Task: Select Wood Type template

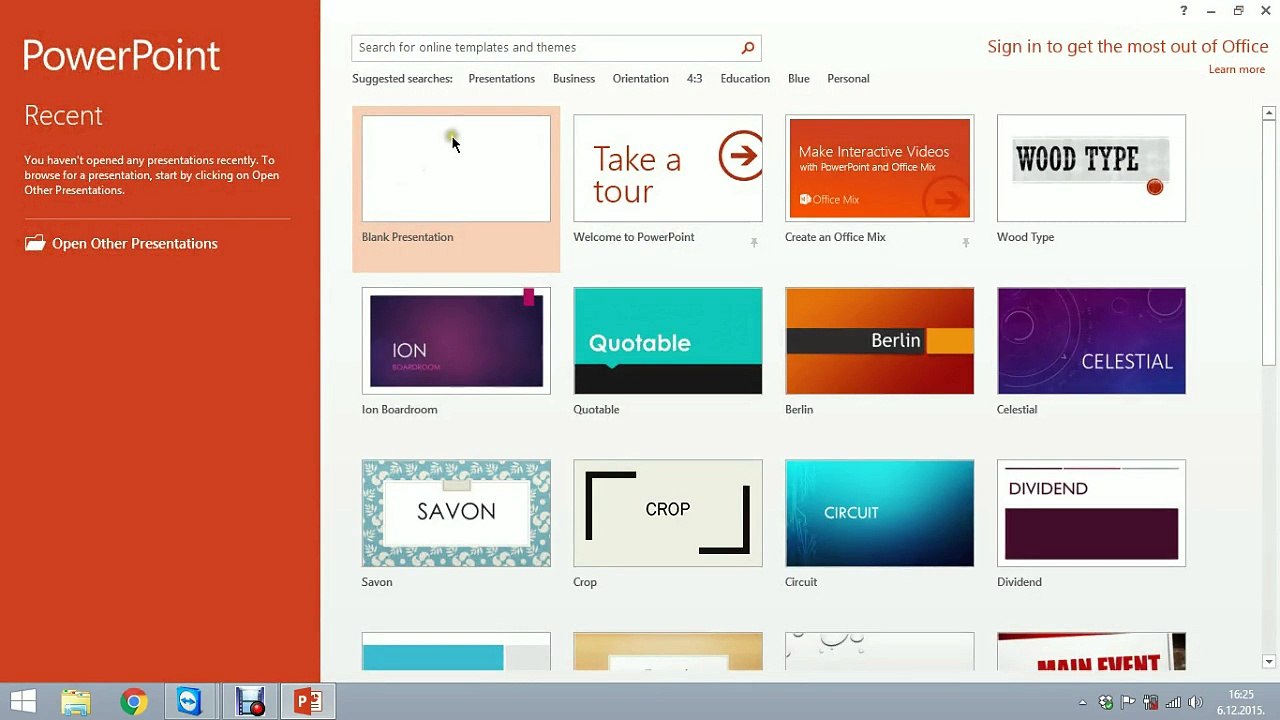Action: coord(1091,168)
